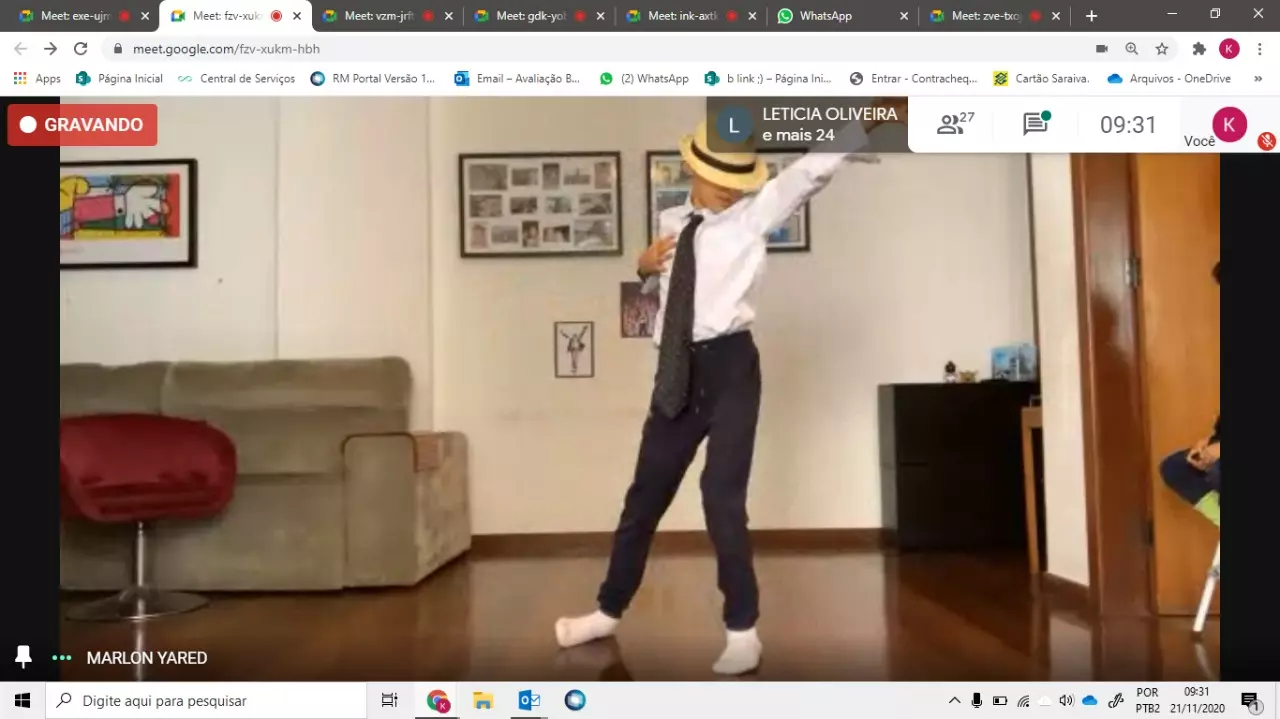Switch to the WhatsApp browser tab
The width and height of the screenshot is (1280, 719).
[825, 16]
